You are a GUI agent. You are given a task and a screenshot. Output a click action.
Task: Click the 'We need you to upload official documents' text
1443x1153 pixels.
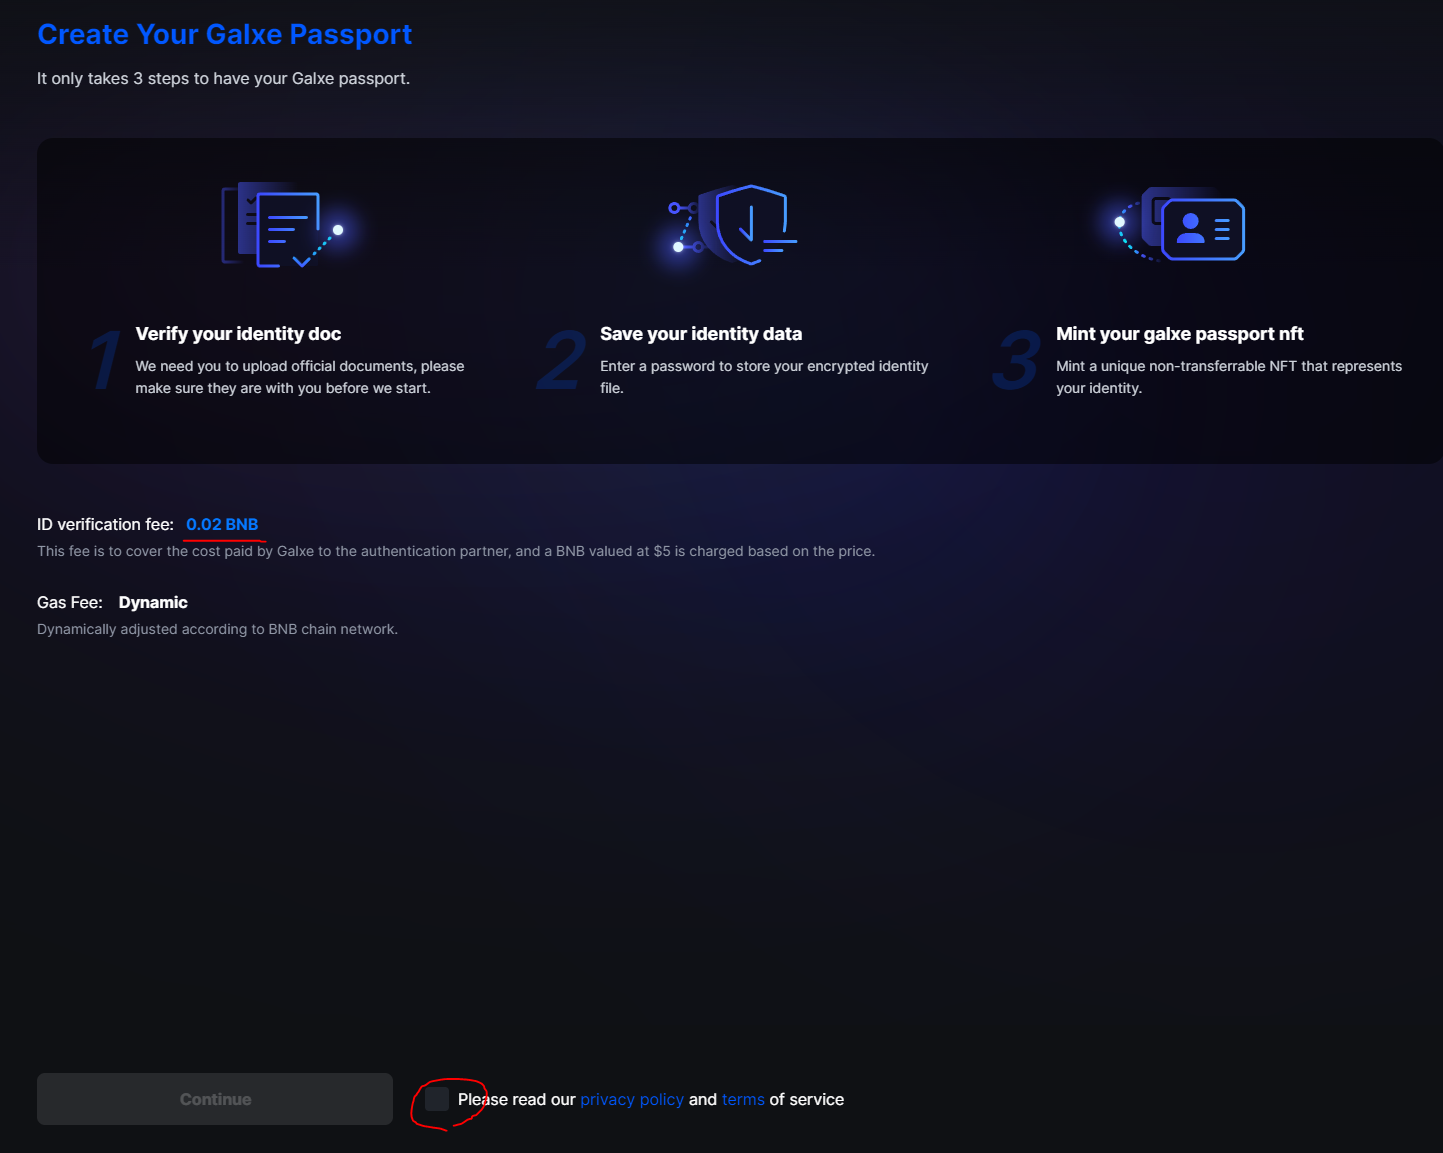coord(300,377)
